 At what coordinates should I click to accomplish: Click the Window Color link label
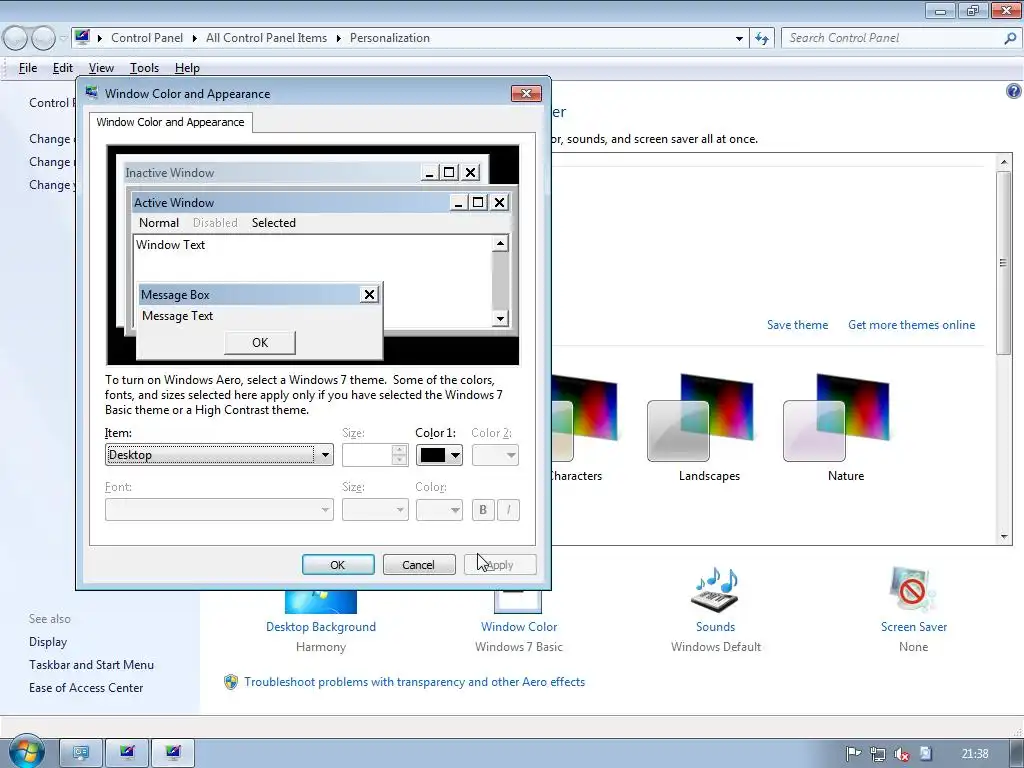(519, 627)
